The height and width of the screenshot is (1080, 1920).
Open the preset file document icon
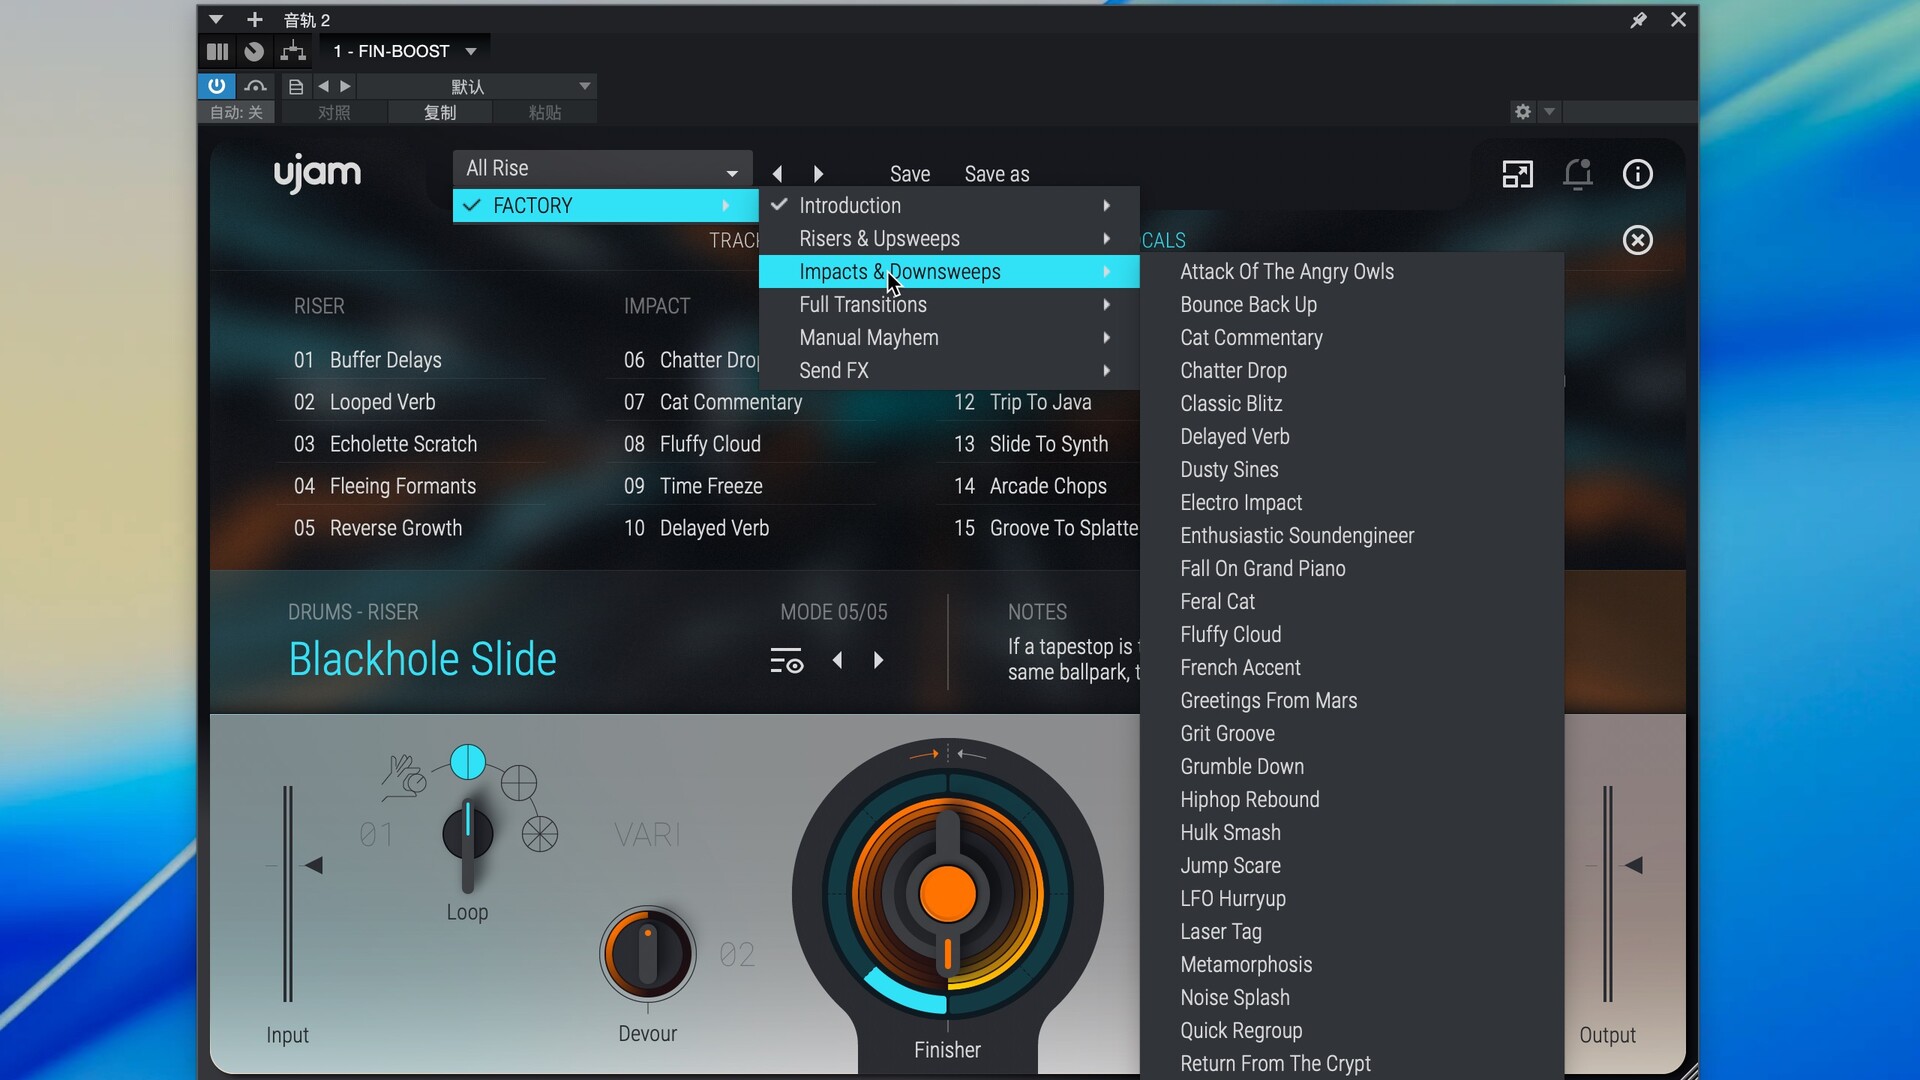[x=296, y=87]
